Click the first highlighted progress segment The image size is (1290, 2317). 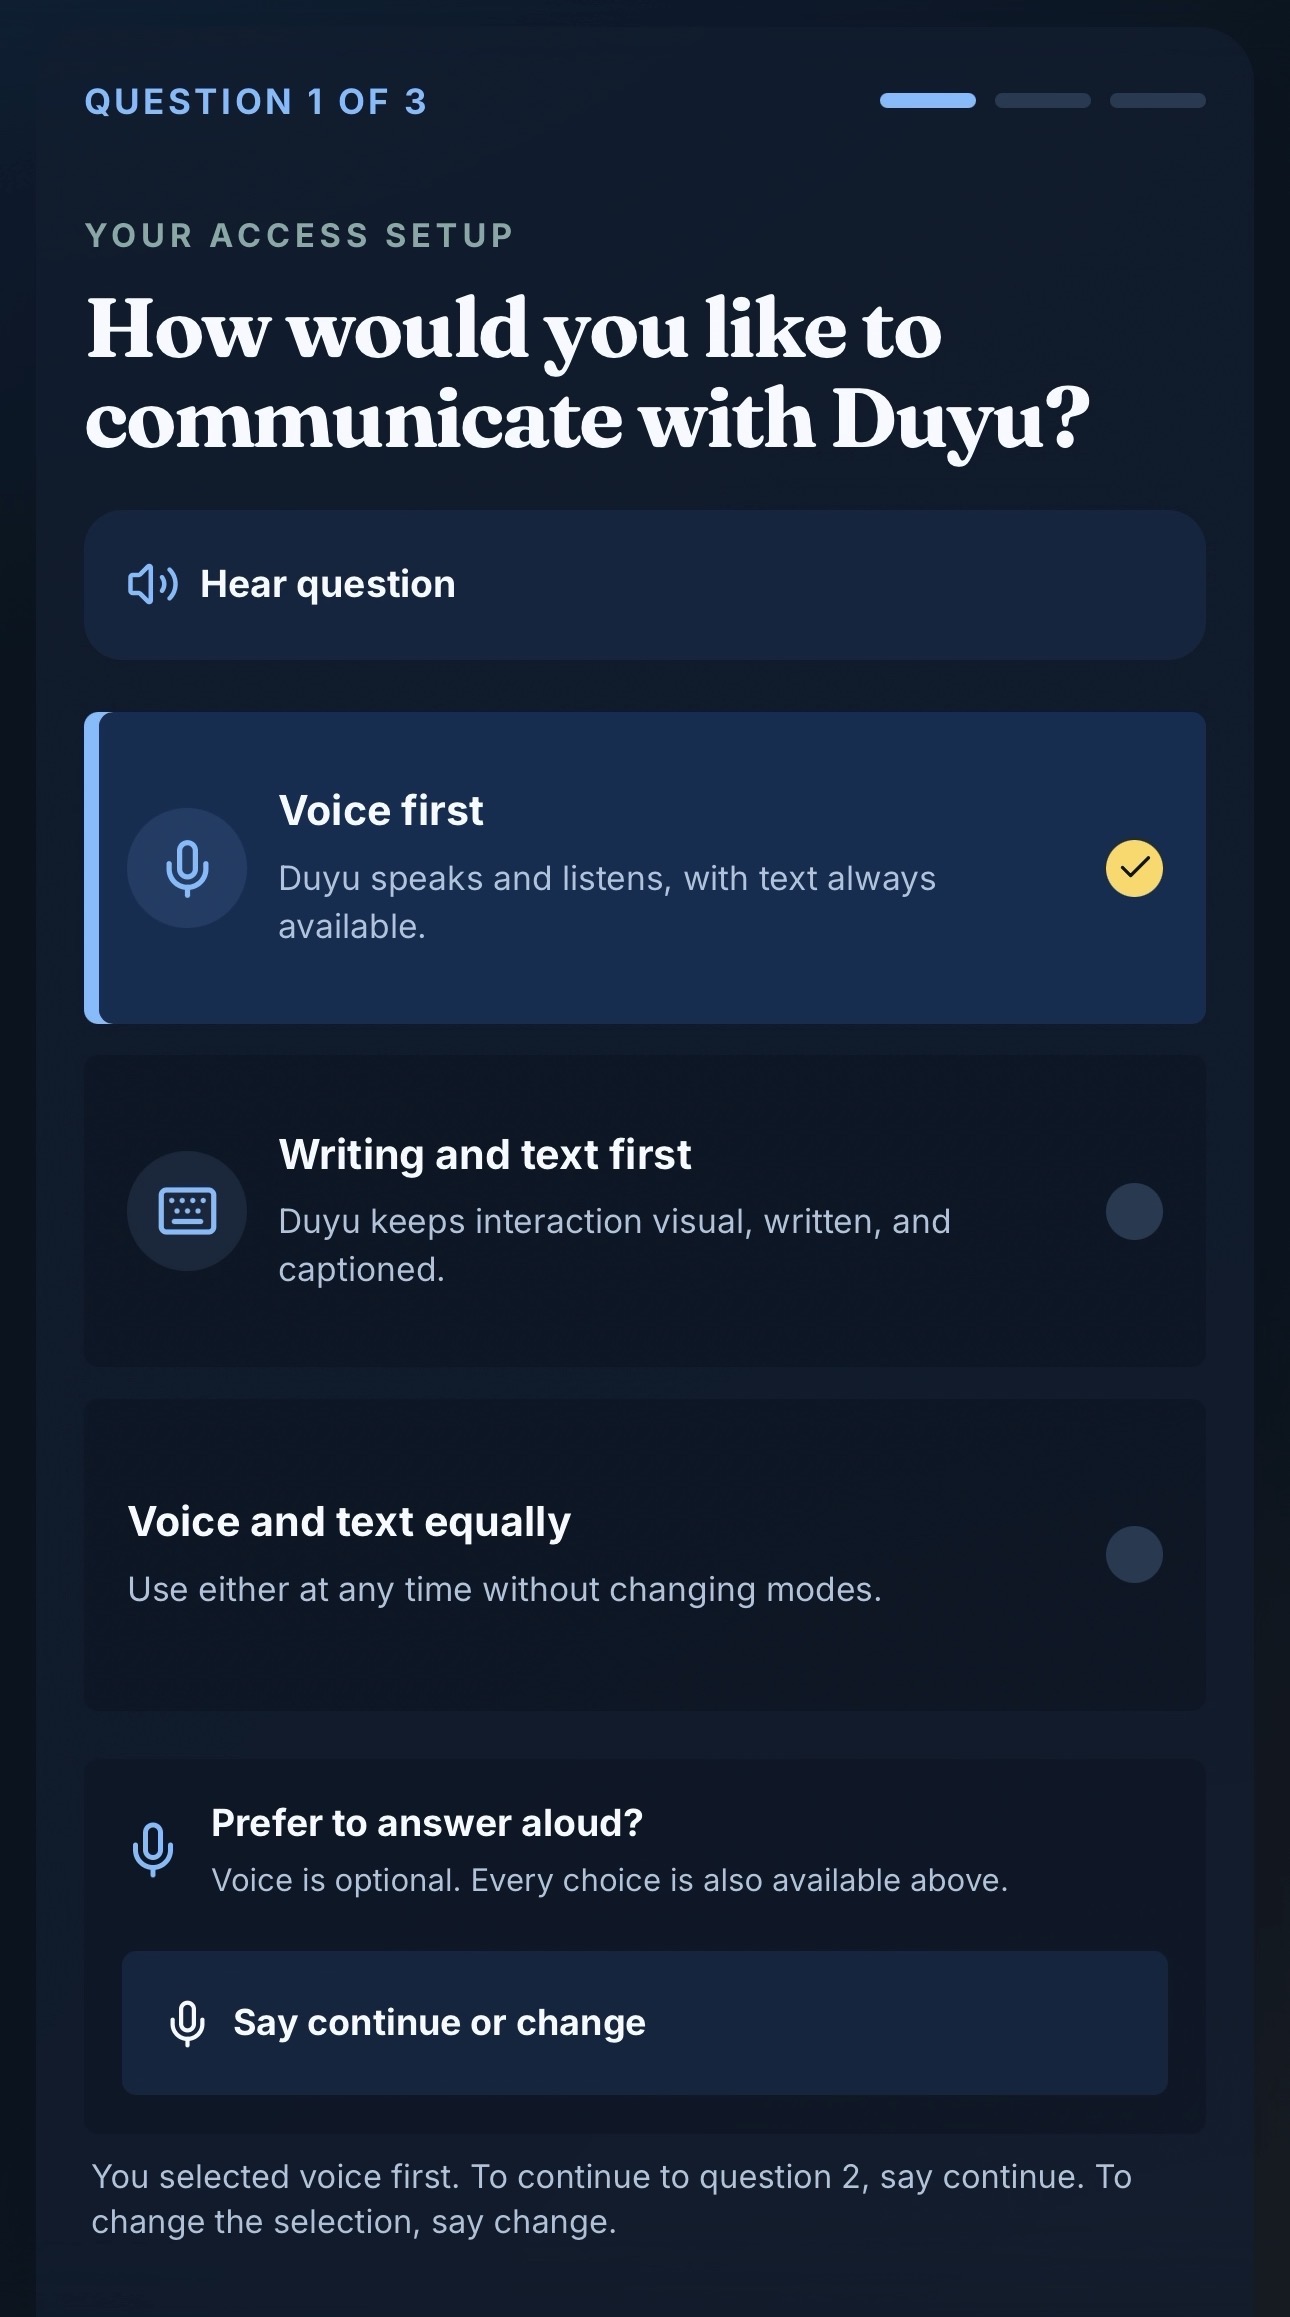tap(928, 100)
